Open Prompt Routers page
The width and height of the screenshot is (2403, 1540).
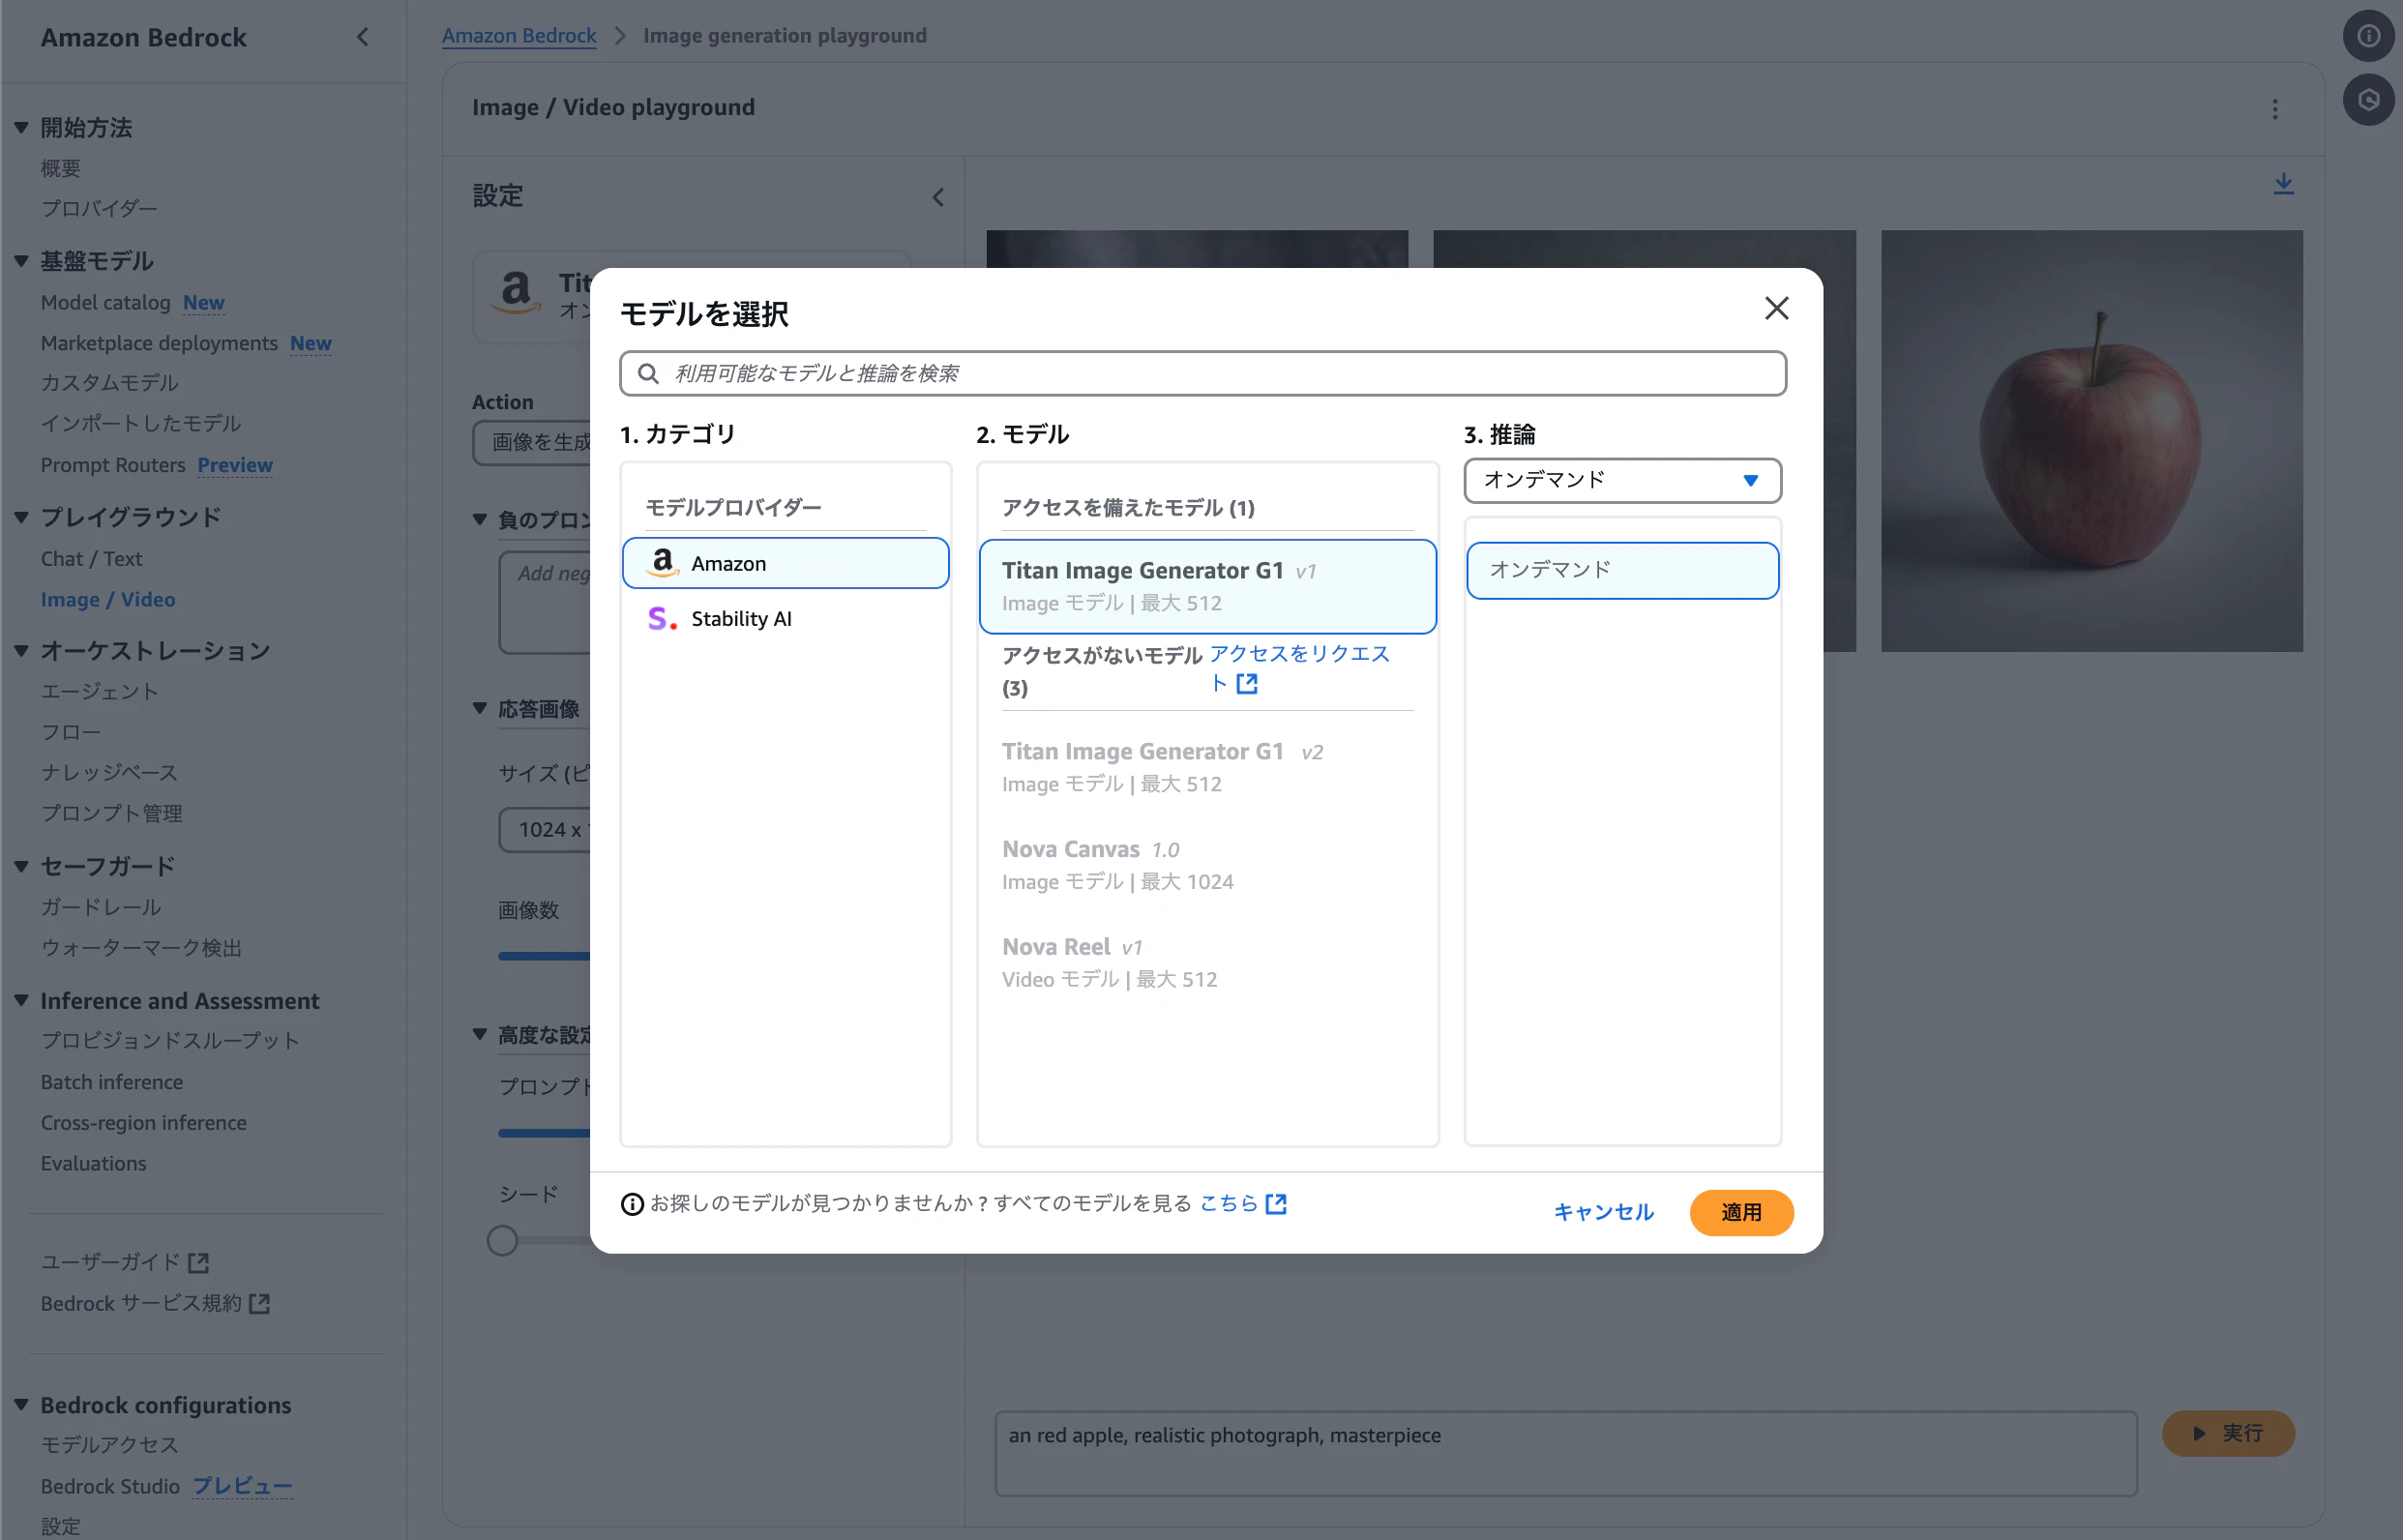point(113,465)
